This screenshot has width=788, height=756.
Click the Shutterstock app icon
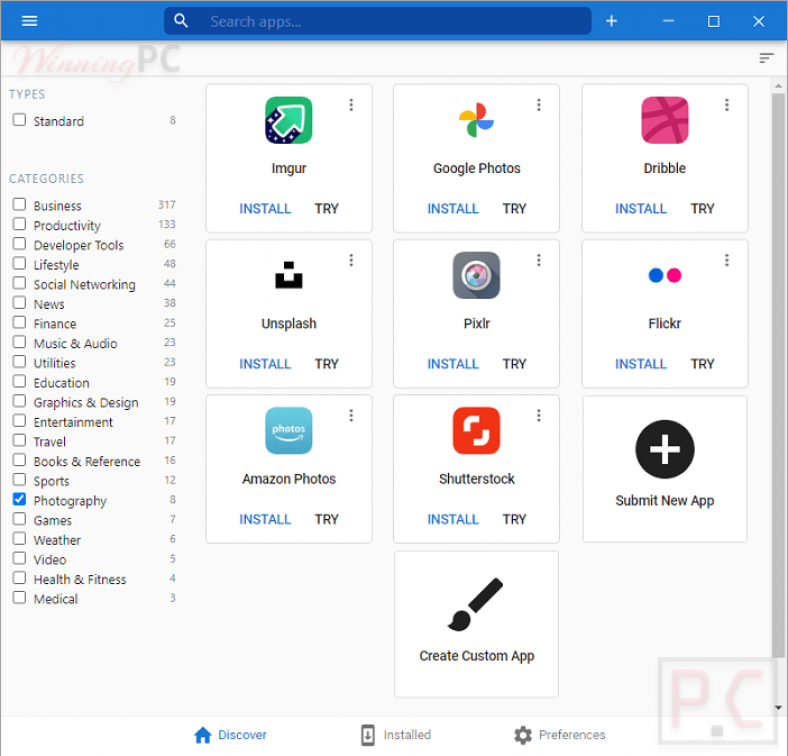[x=476, y=430]
